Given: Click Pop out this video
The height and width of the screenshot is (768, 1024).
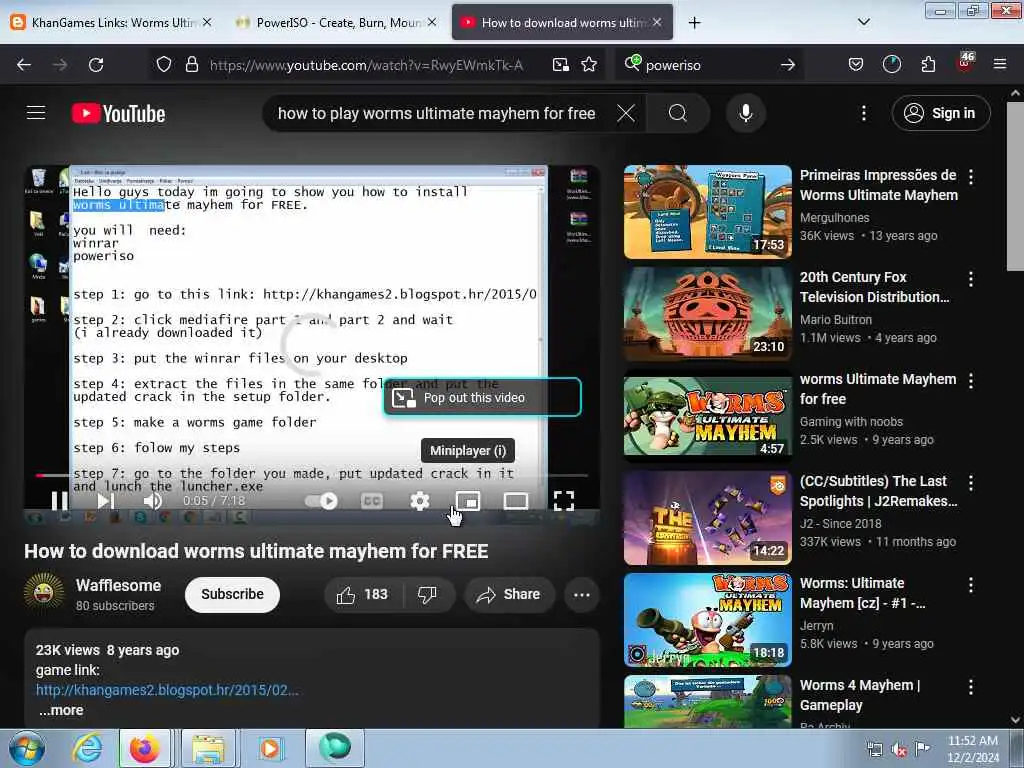Looking at the screenshot, I should (x=482, y=397).
